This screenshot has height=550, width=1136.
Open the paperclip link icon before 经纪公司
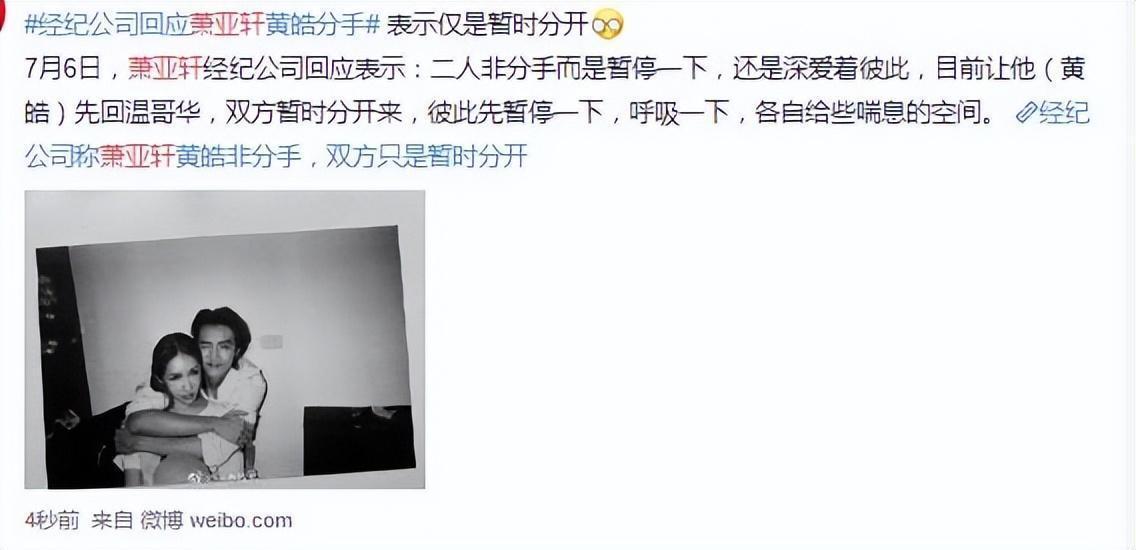[x=1027, y=113]
